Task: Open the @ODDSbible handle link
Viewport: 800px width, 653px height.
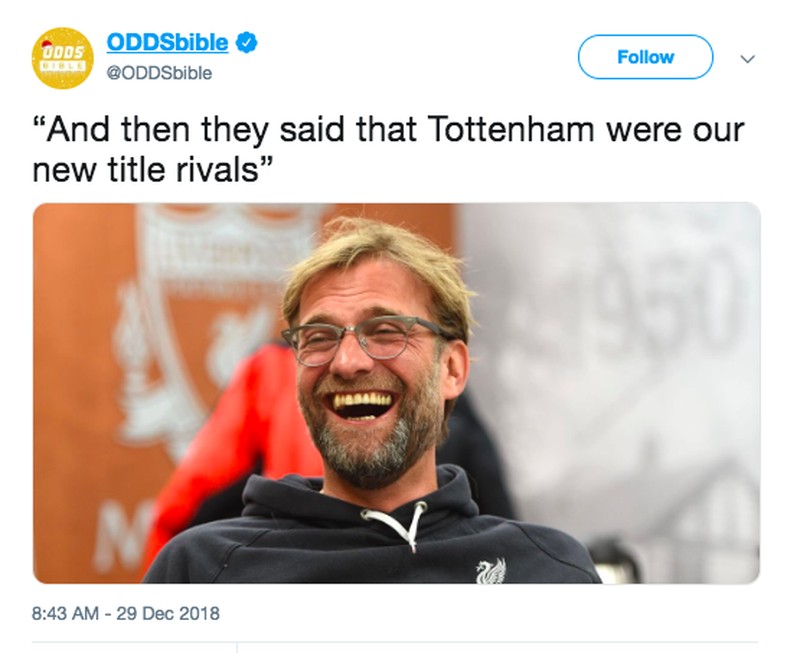Action: coord(159,73)
